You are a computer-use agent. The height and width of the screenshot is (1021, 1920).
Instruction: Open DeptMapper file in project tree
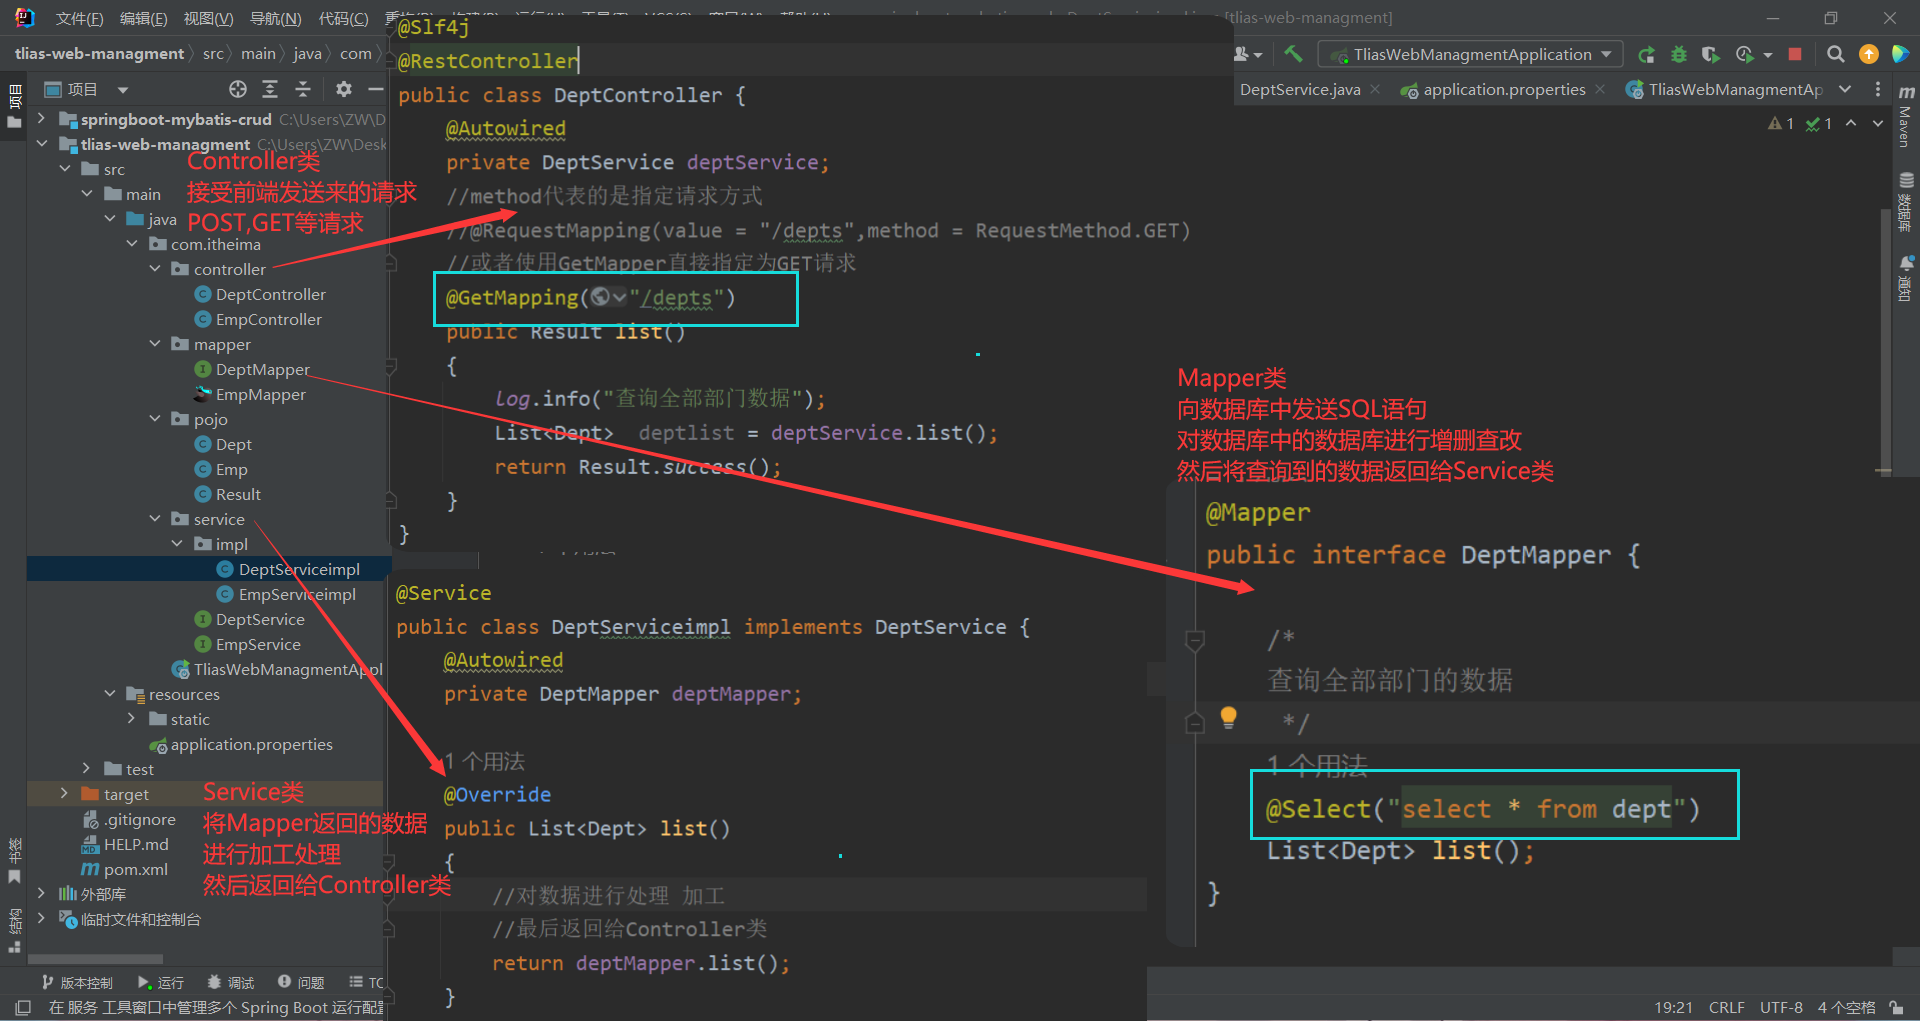262,370
